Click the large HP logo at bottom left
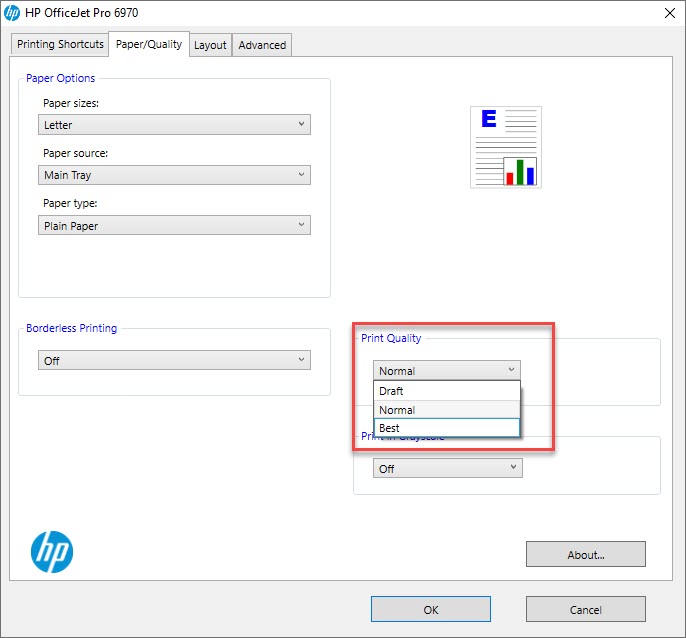This screenshot has height=638, width=686. click(52, 551)
